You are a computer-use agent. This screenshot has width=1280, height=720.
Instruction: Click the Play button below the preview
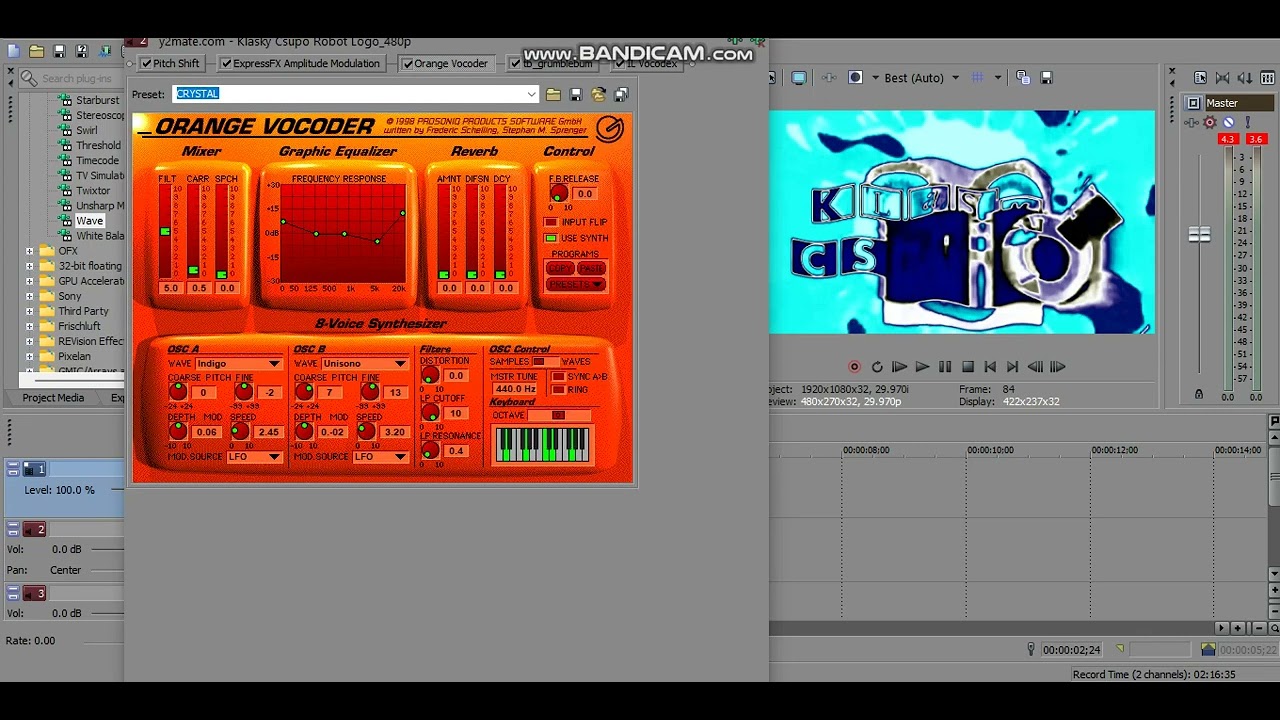coord(922,367)
